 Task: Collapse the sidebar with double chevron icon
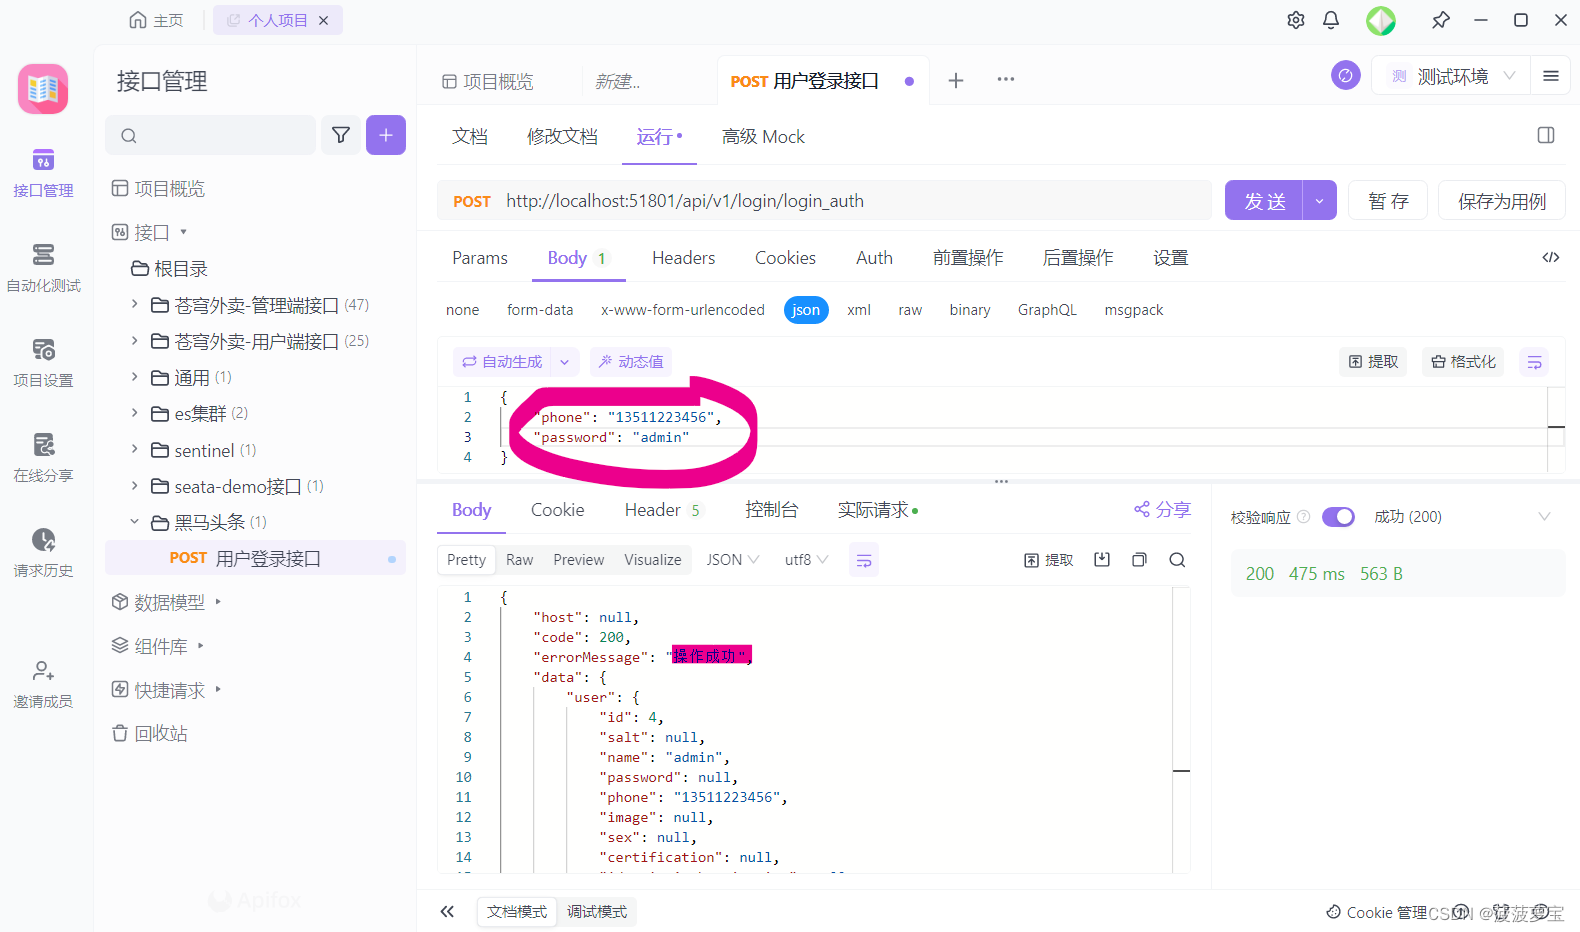point(447,911)
